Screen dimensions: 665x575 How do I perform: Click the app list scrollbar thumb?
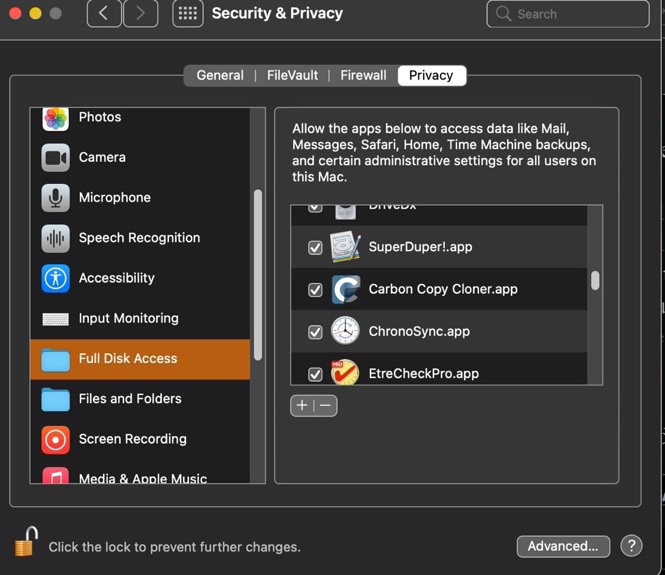click(595, 280)
